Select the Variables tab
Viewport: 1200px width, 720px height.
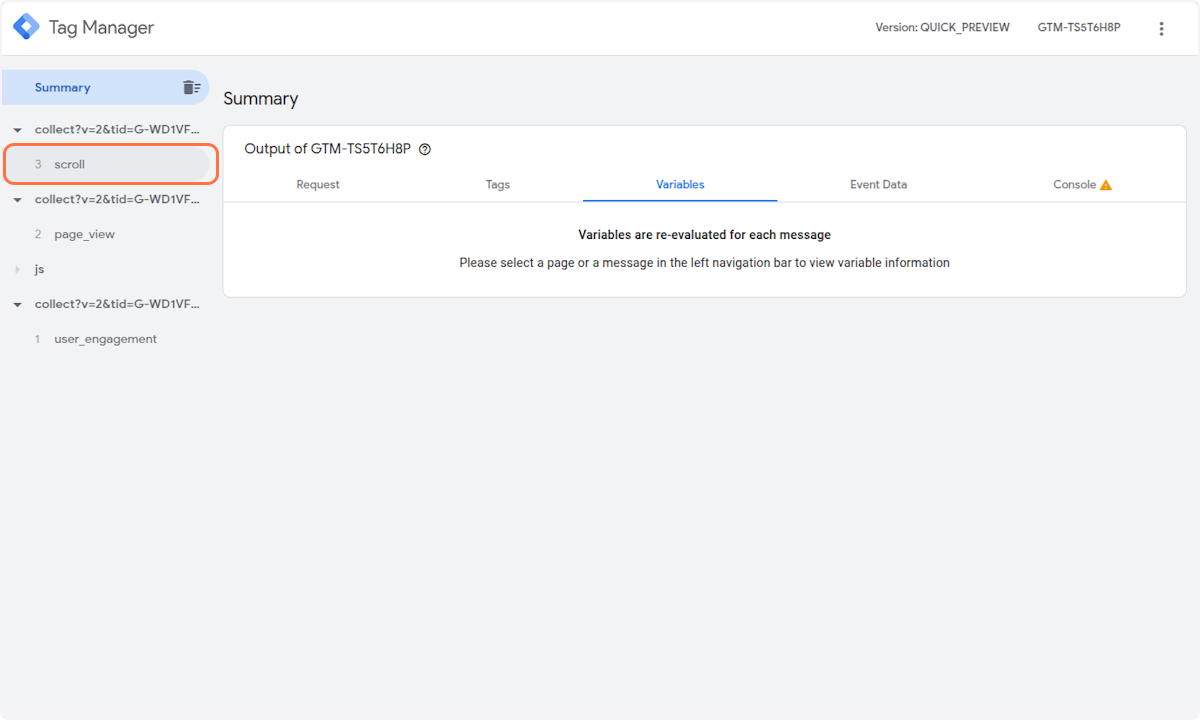coord(680,184)
